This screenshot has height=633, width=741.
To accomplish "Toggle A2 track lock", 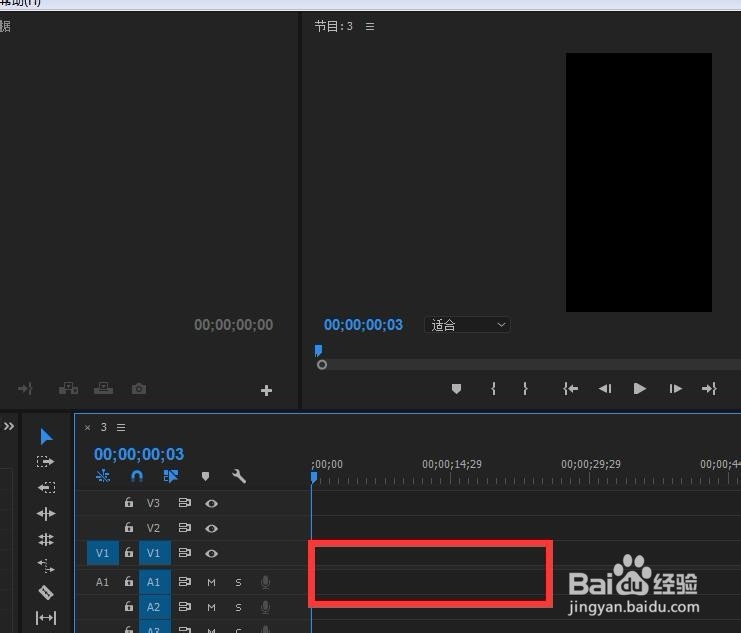I will 129,606.
